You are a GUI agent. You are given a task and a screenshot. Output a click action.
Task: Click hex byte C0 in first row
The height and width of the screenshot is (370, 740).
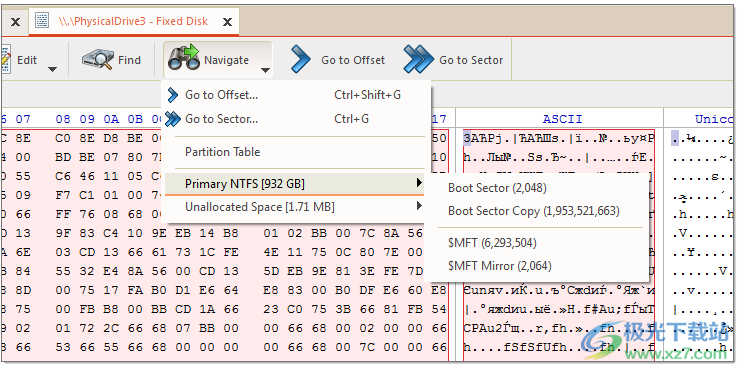(x=63, y=138)
